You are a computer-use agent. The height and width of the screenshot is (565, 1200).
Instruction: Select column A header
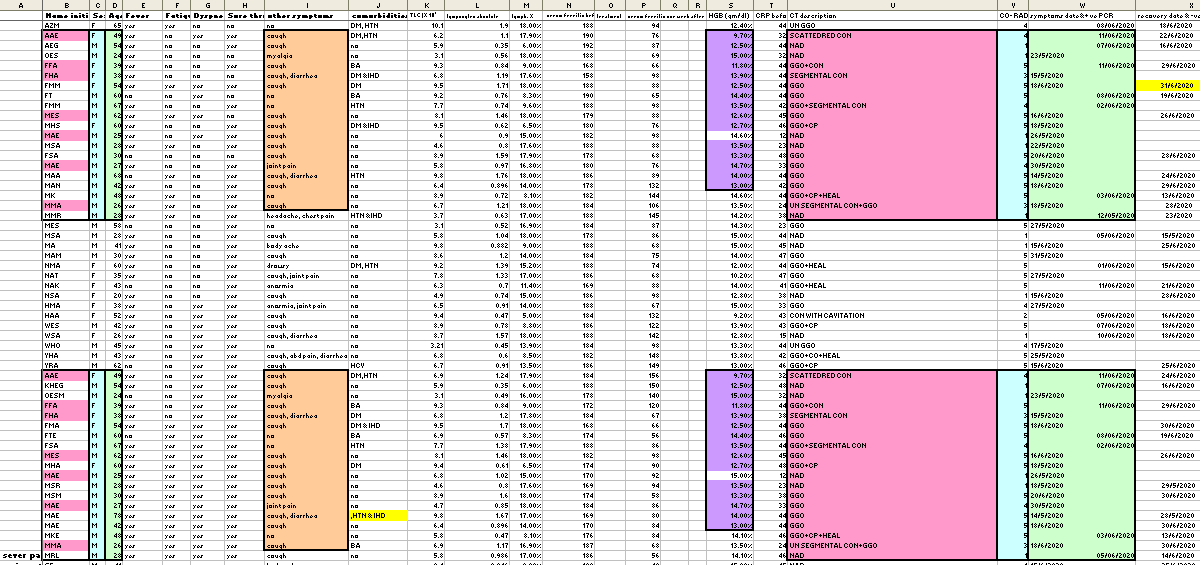tap(21, 5)
